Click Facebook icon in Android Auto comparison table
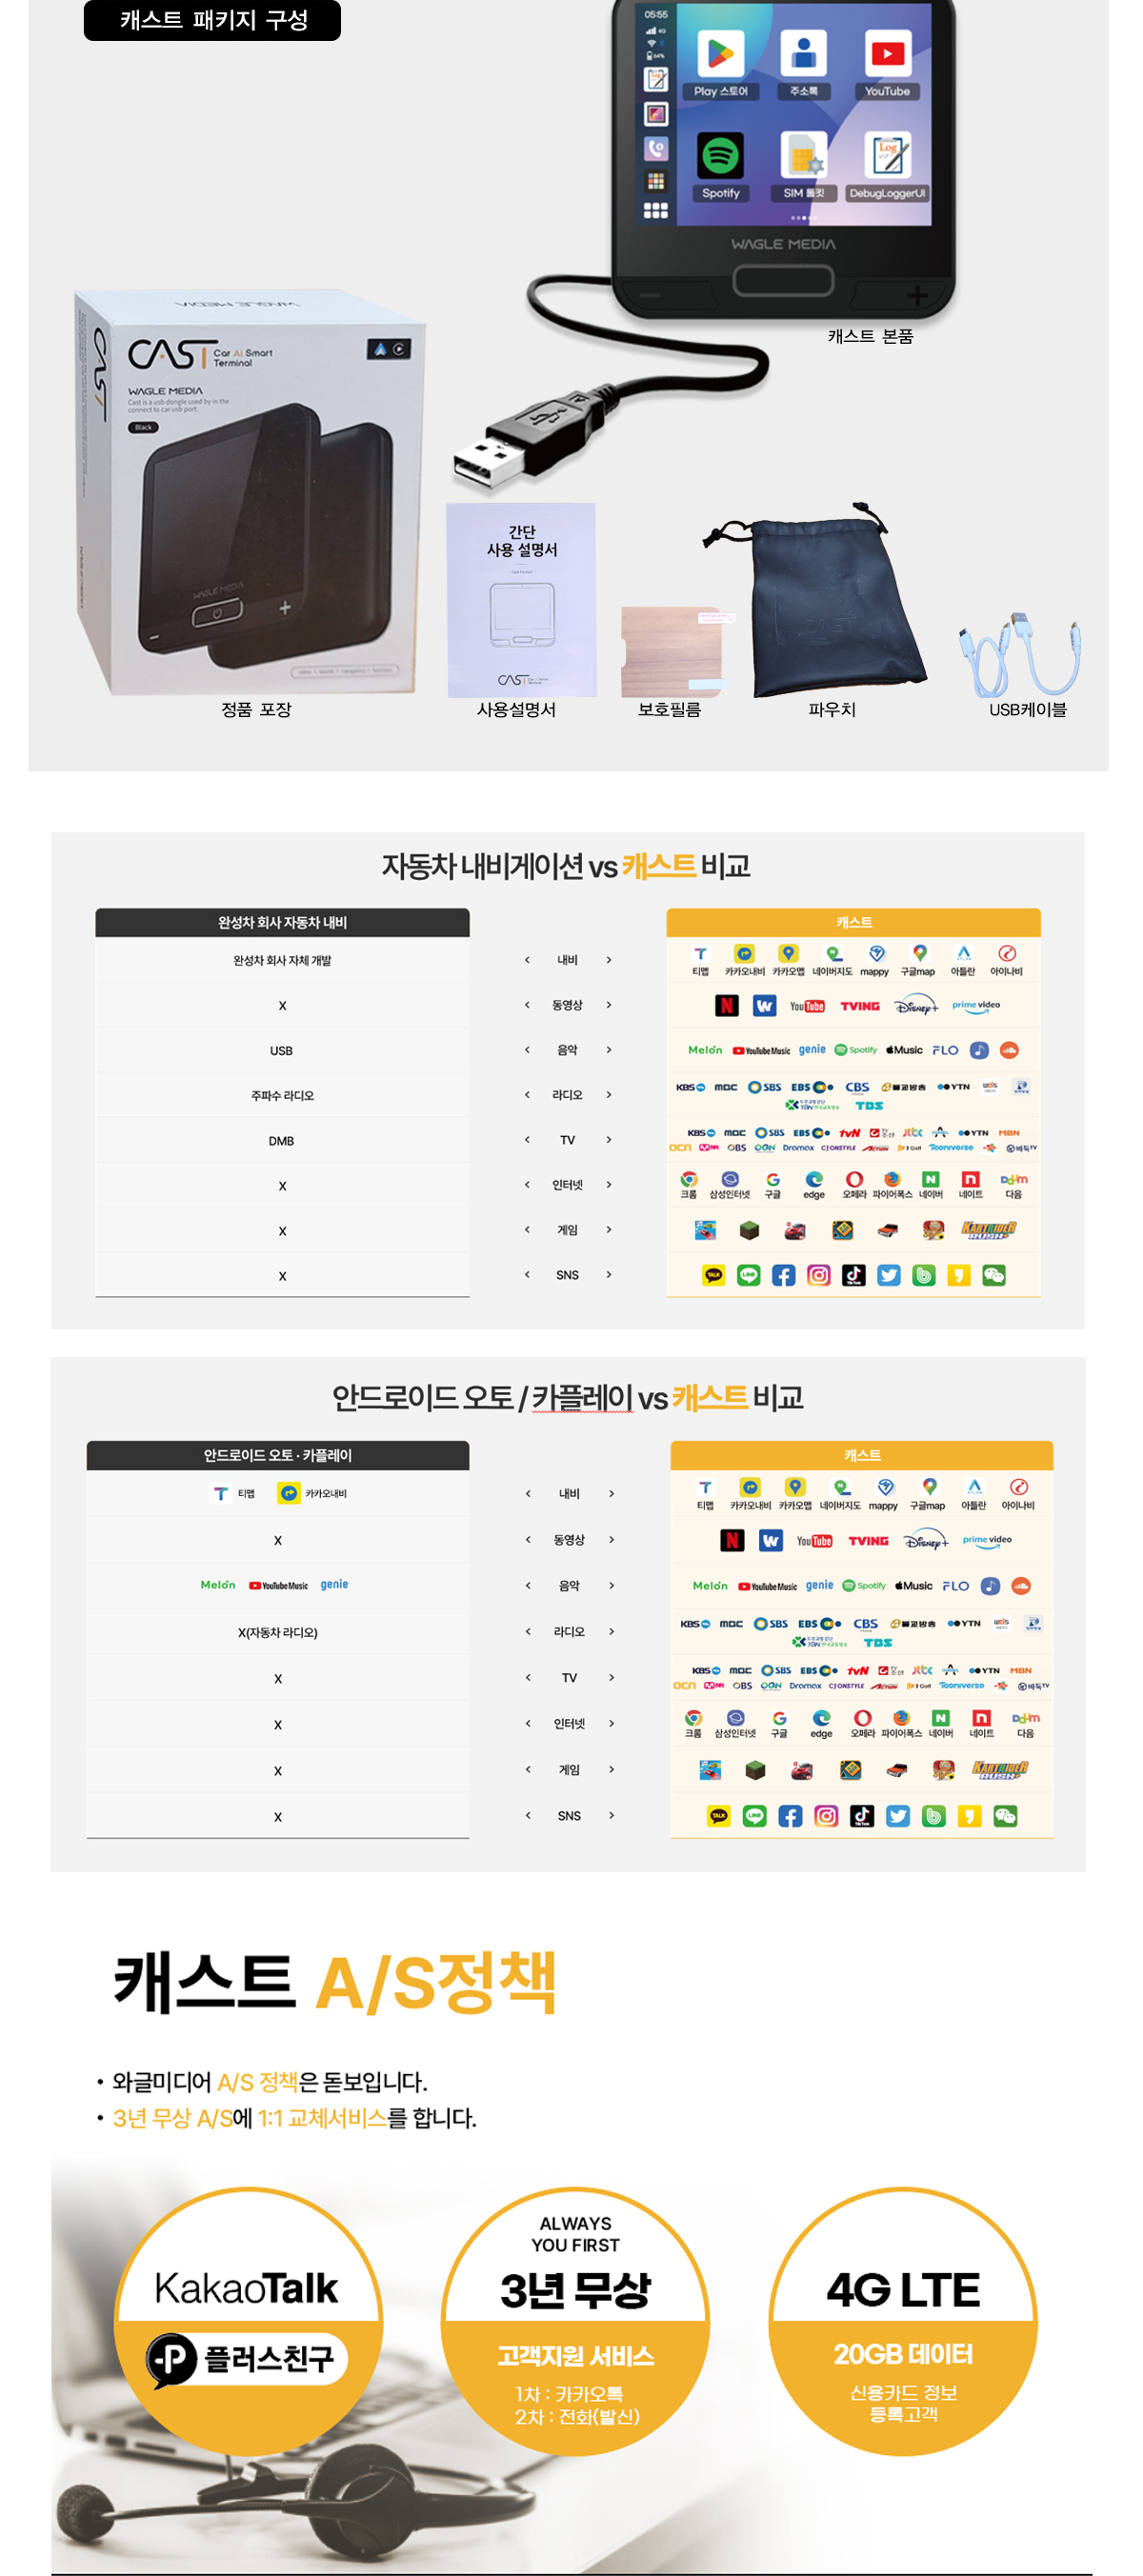Viewport: 1143px width, 2576px height. click(x=790, y=1816)
